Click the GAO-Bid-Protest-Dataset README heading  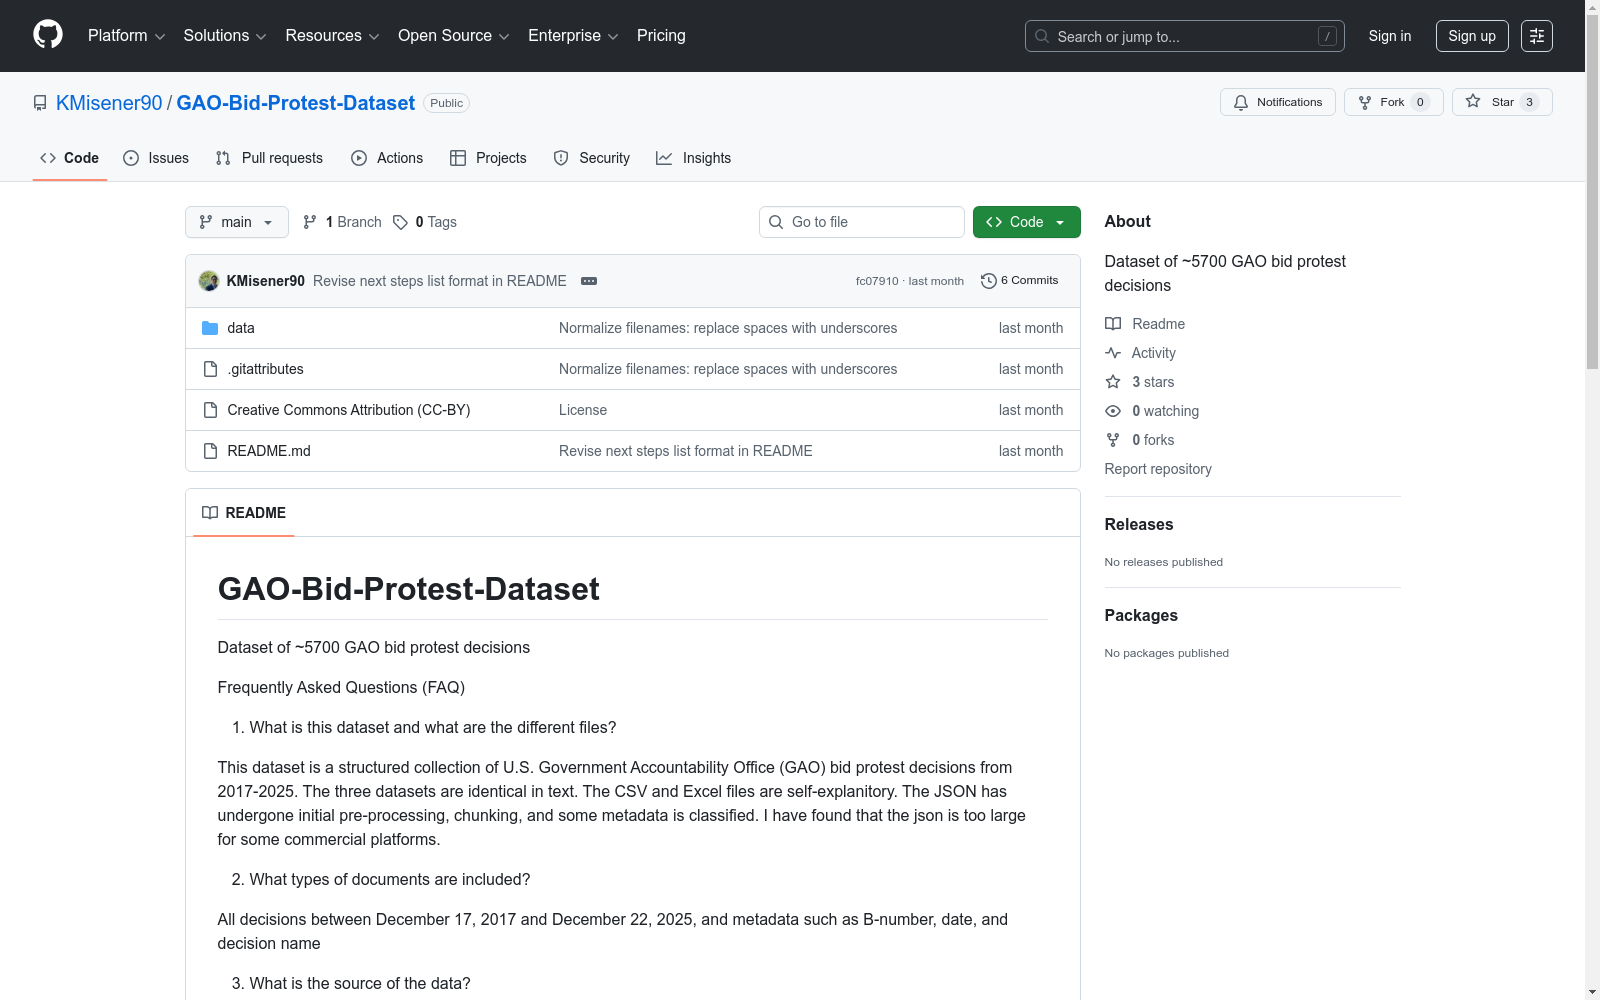point(409,589)
